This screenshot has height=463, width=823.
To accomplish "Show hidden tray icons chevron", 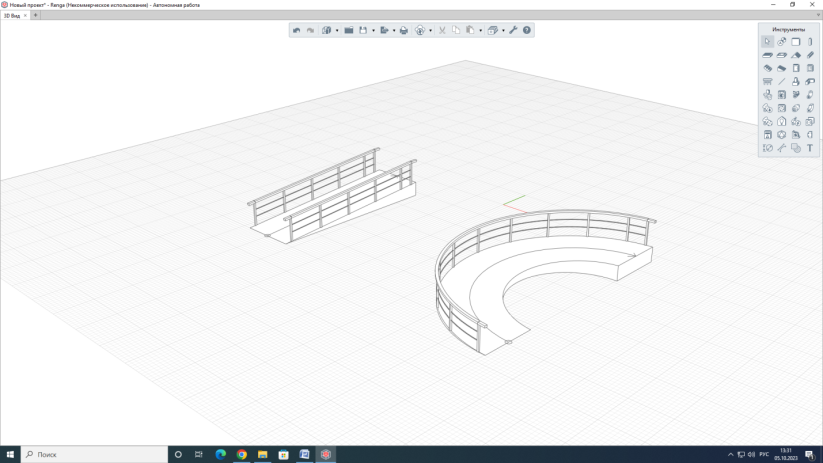I will pos(731,455).
